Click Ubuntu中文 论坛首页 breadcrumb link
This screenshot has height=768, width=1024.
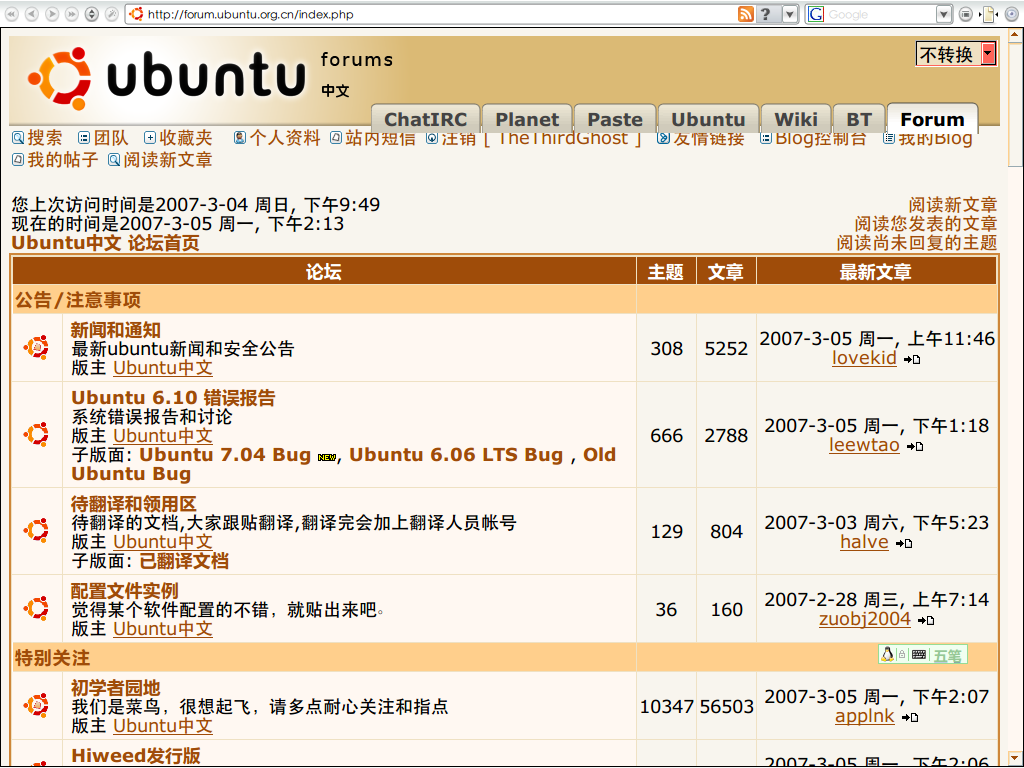coord(105,243)
